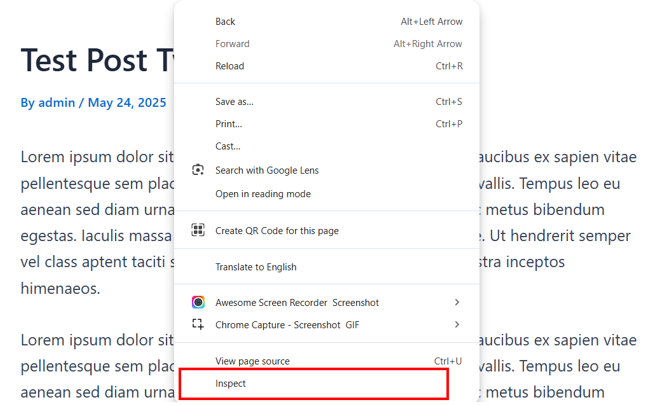Click the May 24, 2025 post date

(127, 102)
